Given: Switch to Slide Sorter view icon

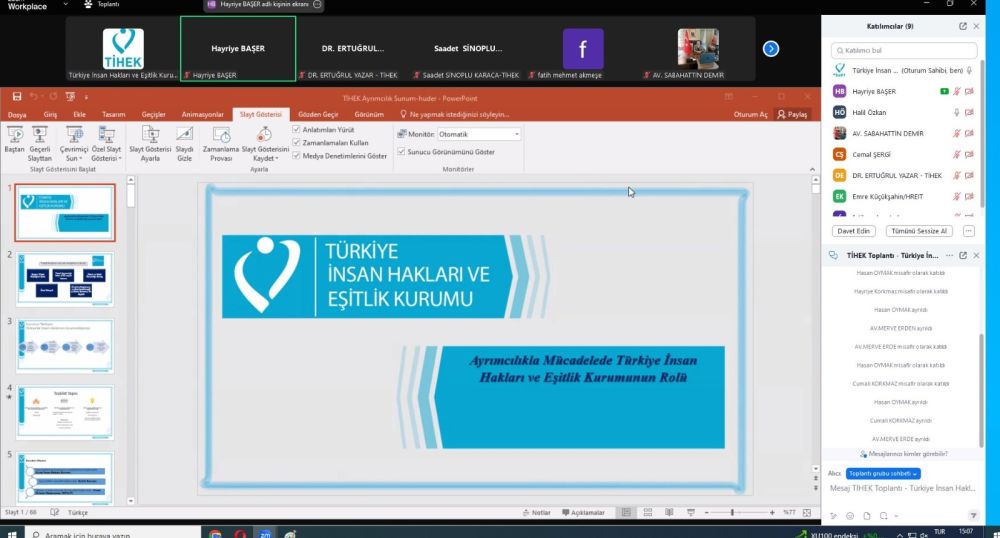Looking at the screenshot, I should click(x=648, y=513).
